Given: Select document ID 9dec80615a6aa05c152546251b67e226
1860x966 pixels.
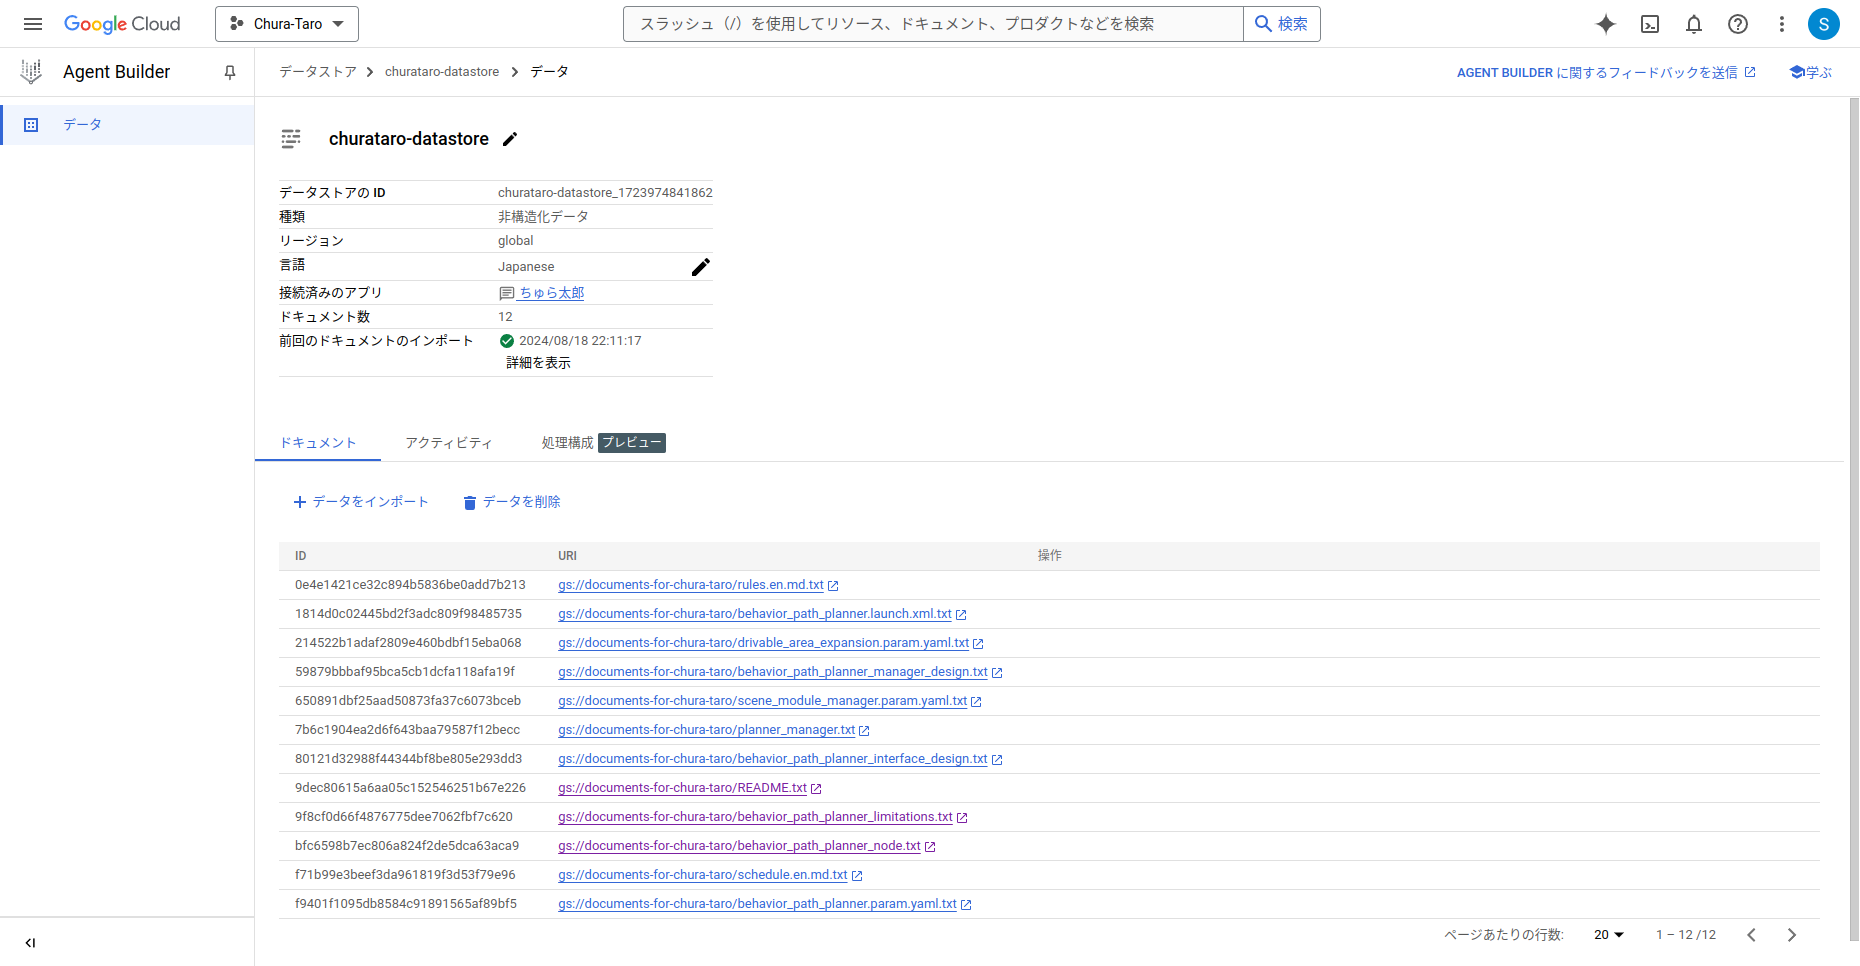Looking at the screenshot, I should [410, 788].
